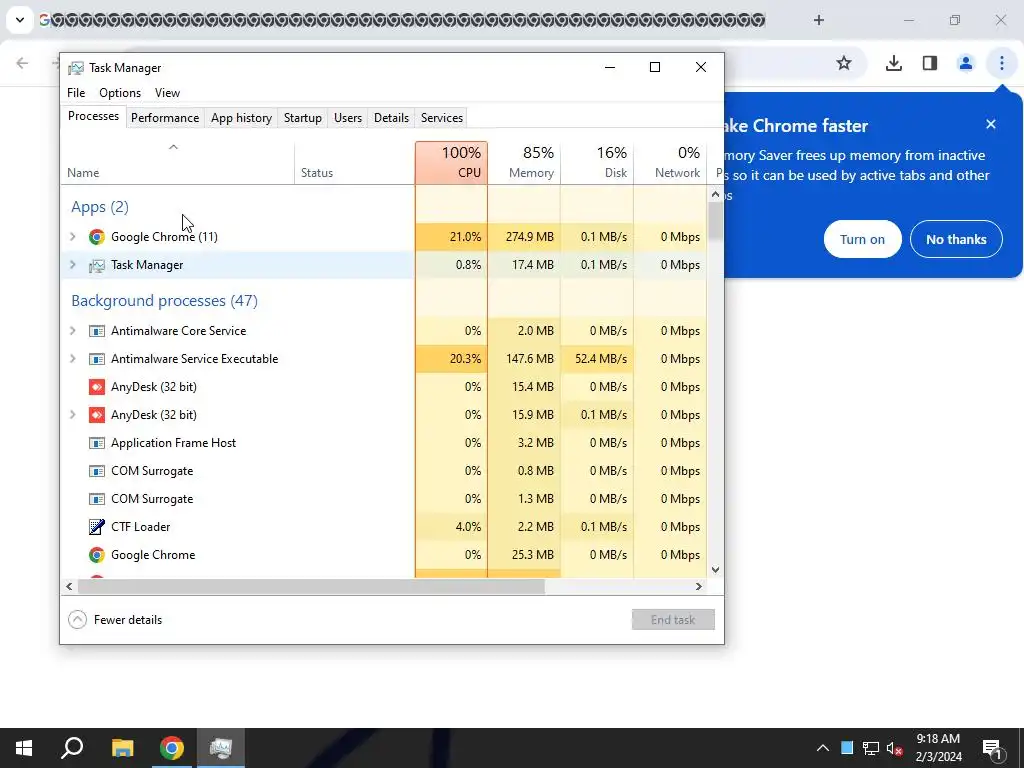Click horizontal scrollbar right arrow
The image size is (1024, 768).
tap(699, 586)
